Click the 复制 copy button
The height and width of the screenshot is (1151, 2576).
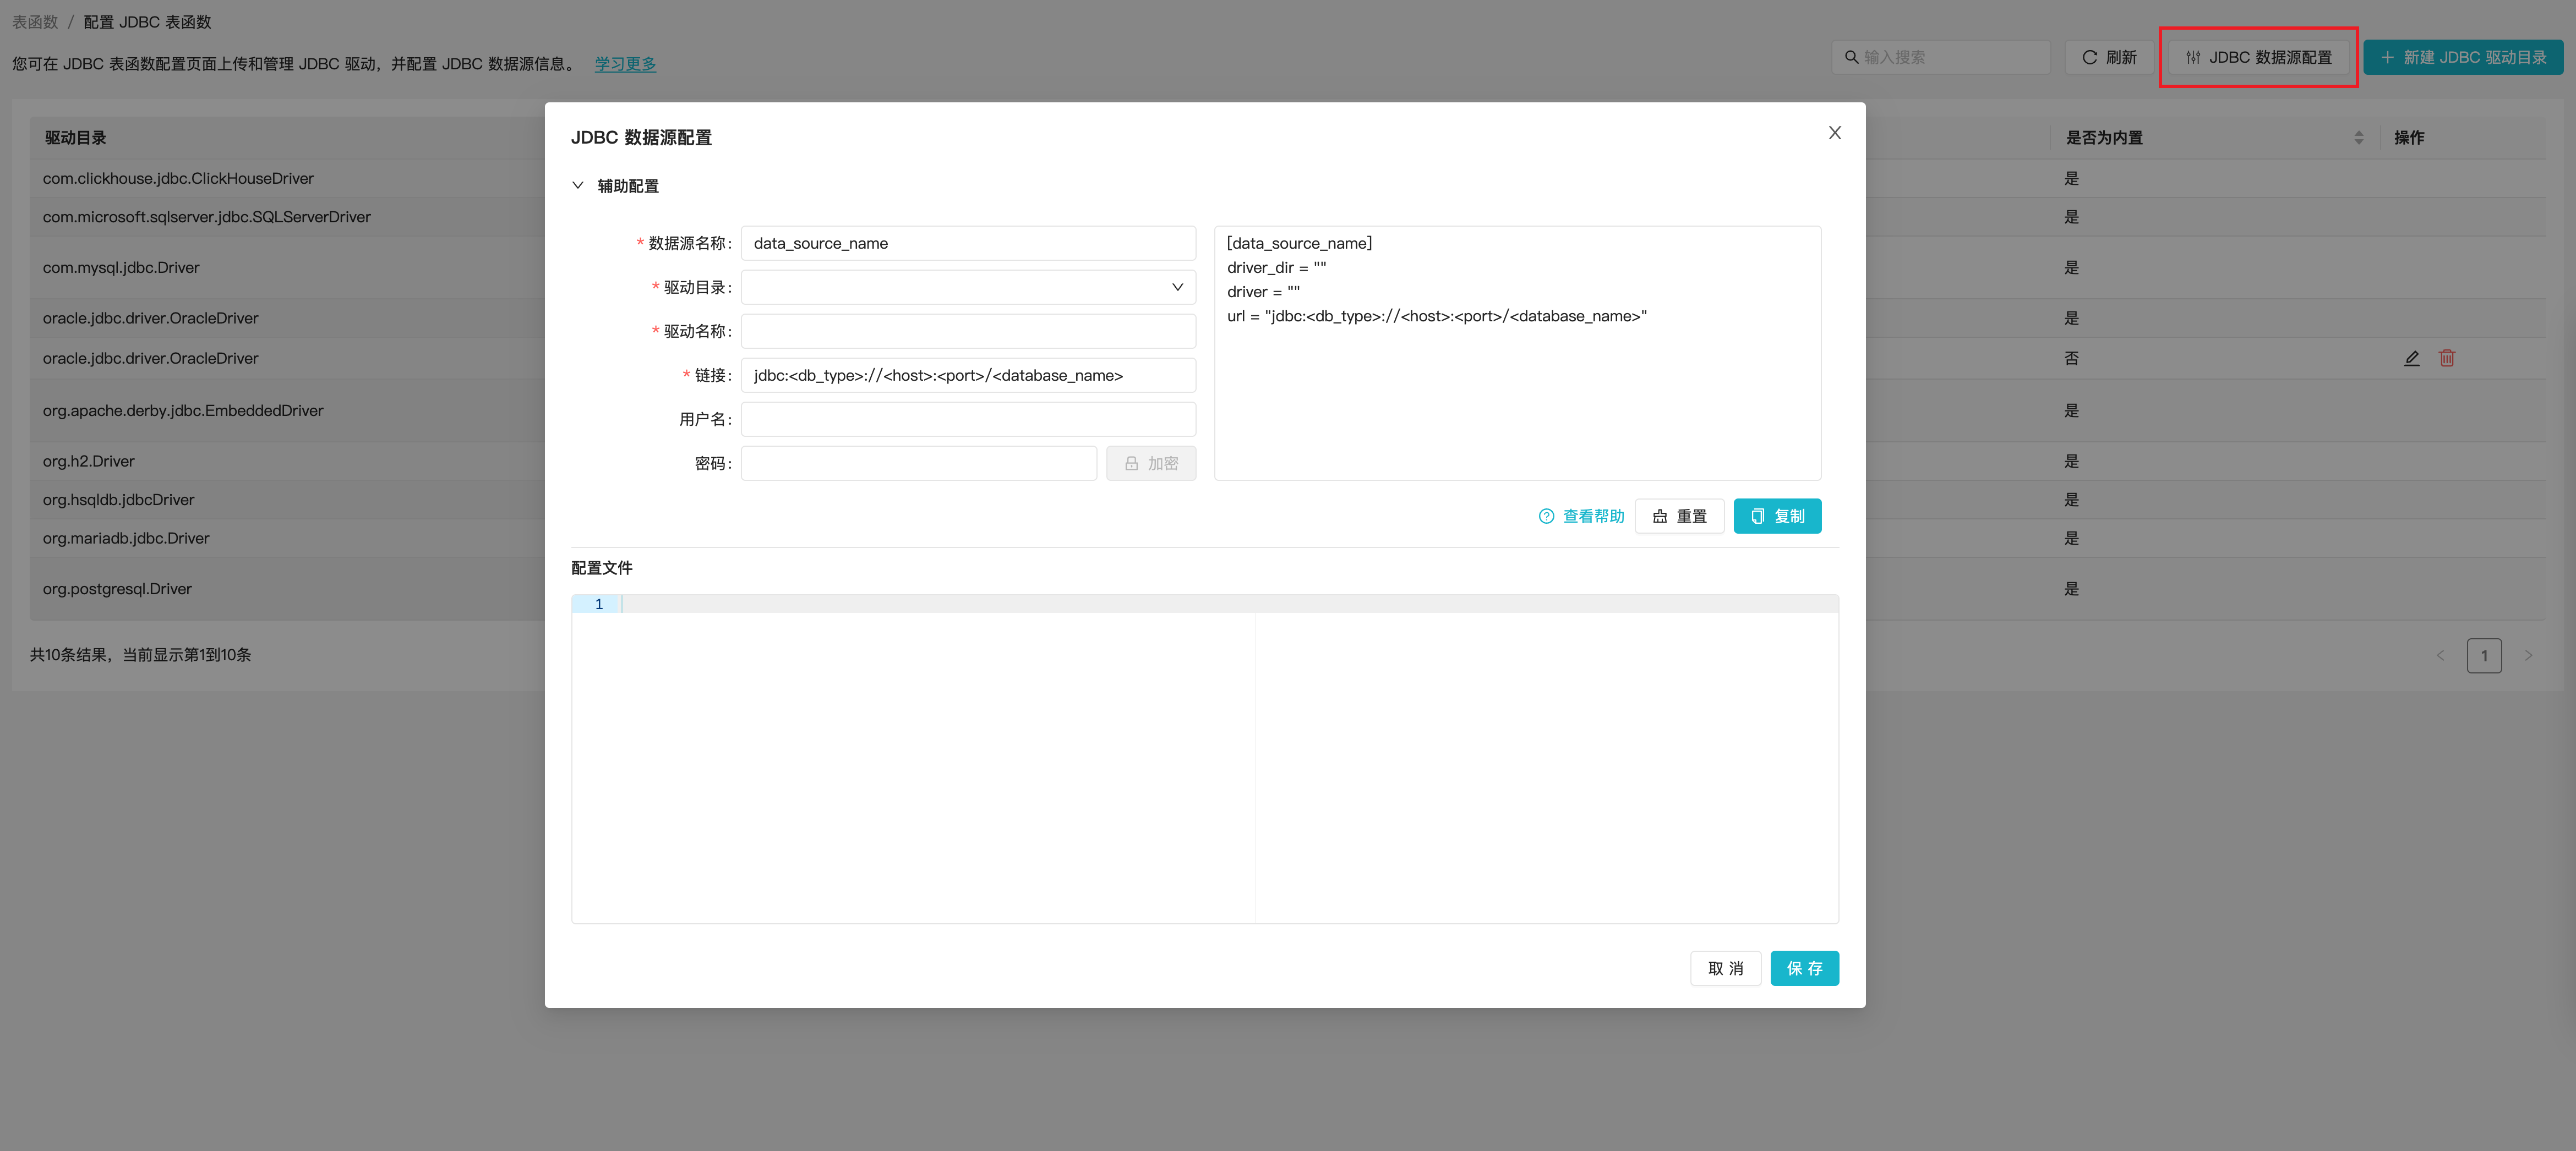(x=1777, y=516)
